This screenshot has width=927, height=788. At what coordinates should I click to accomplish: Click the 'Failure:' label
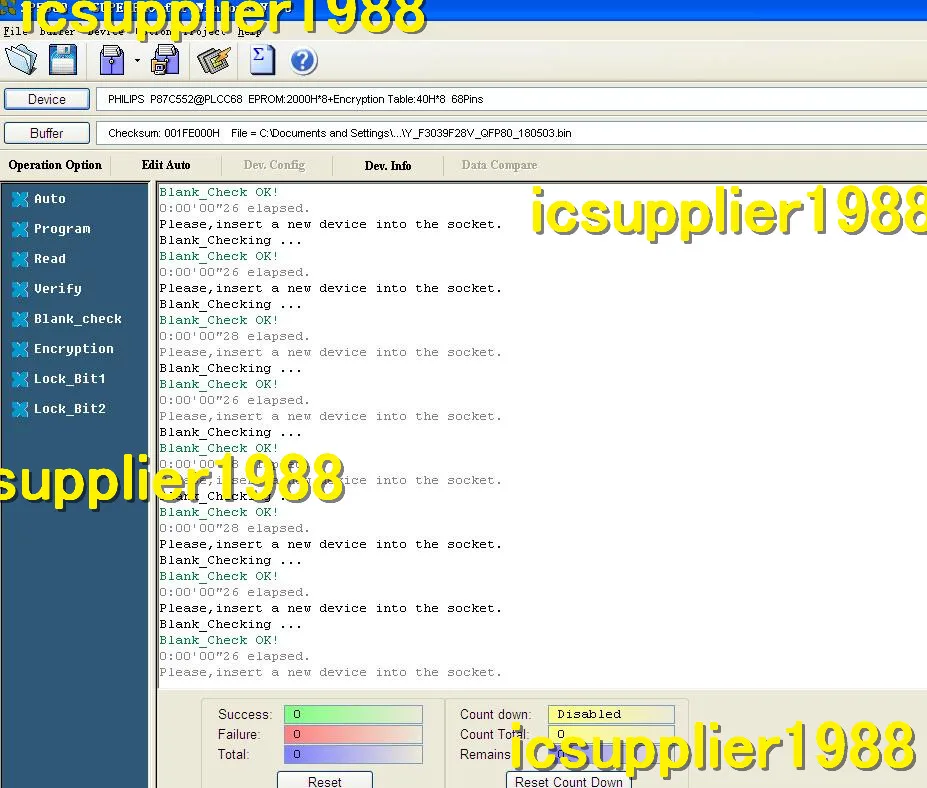(x=239, y=734)
